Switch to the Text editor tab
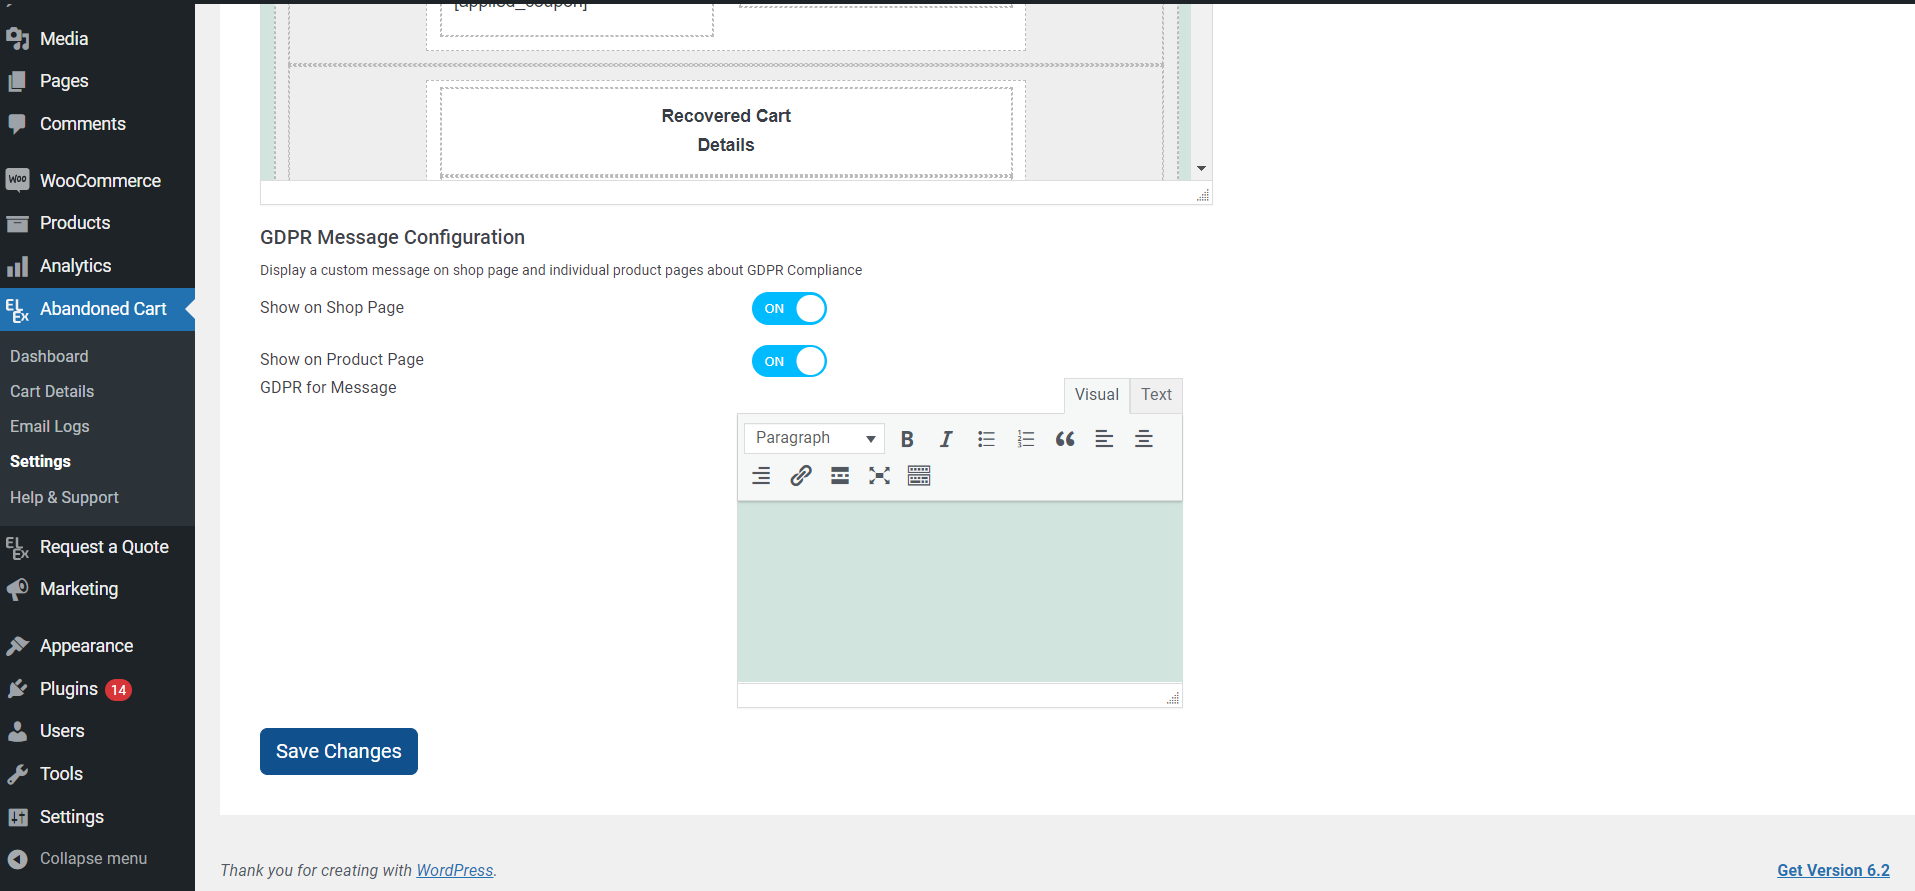The width and height of the screenshot is (1915, 891). (1156, 395)
